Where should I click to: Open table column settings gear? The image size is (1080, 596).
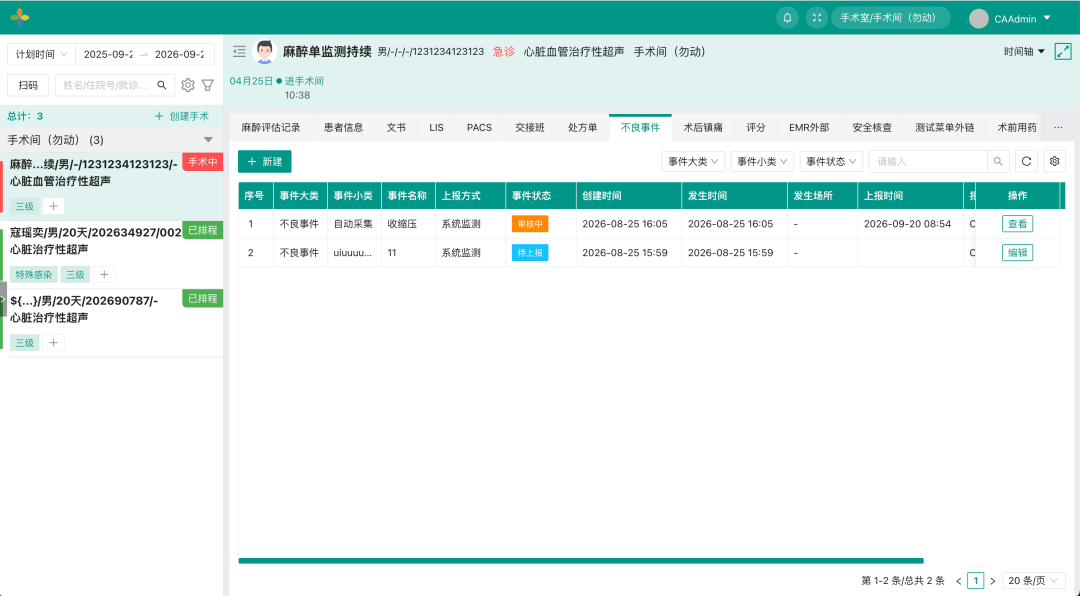[1055, 161]
